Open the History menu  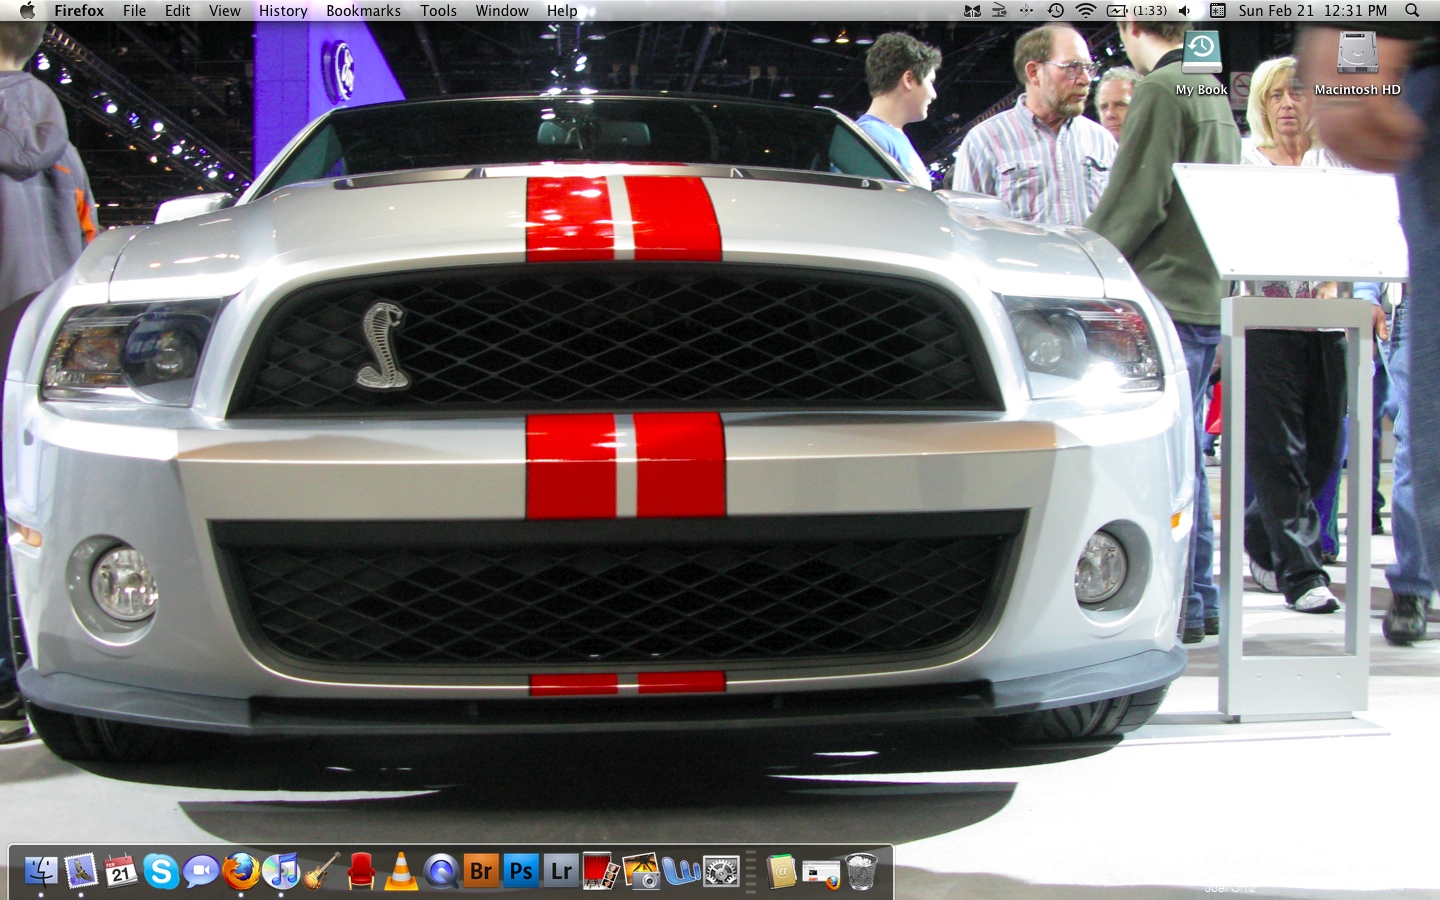[x=283, y=11]
